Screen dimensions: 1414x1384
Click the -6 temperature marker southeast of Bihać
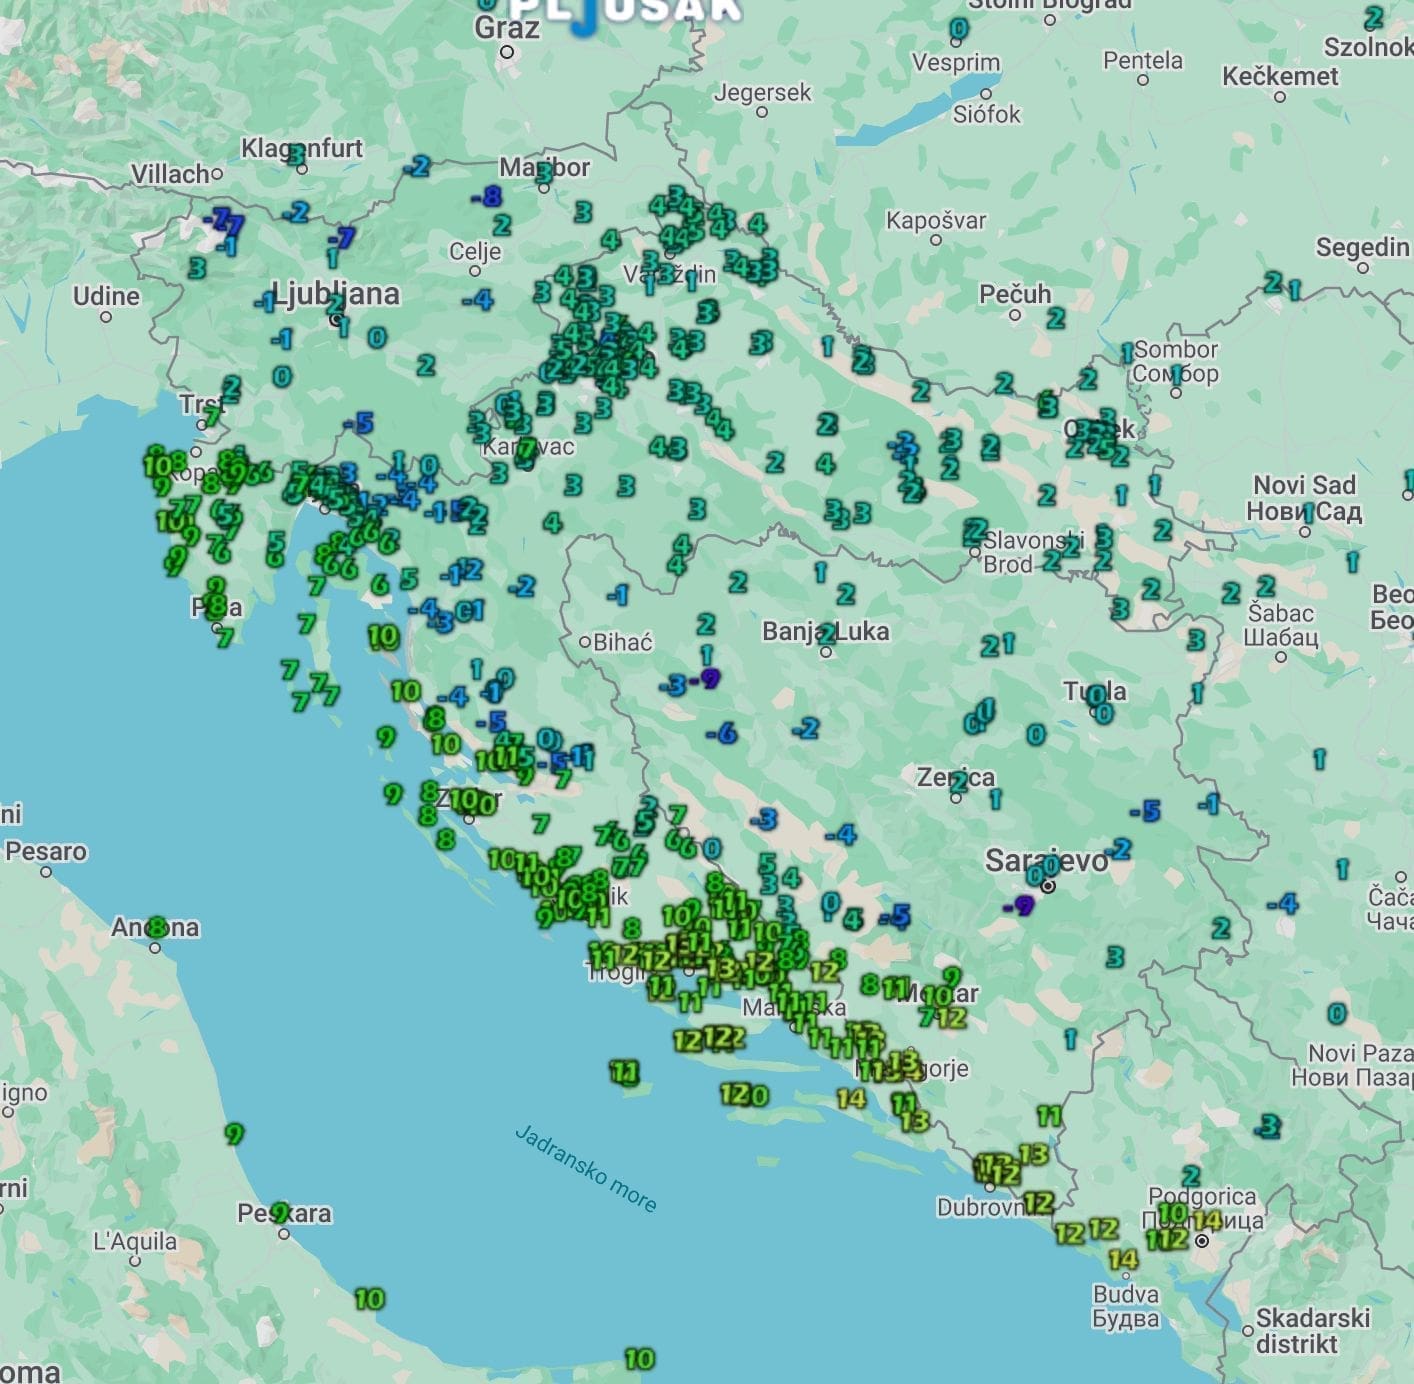point(722,734)
